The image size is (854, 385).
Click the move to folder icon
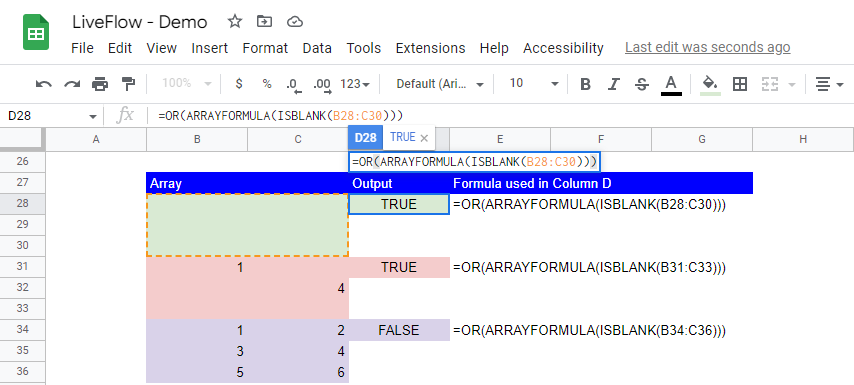[x=264, y=22]
